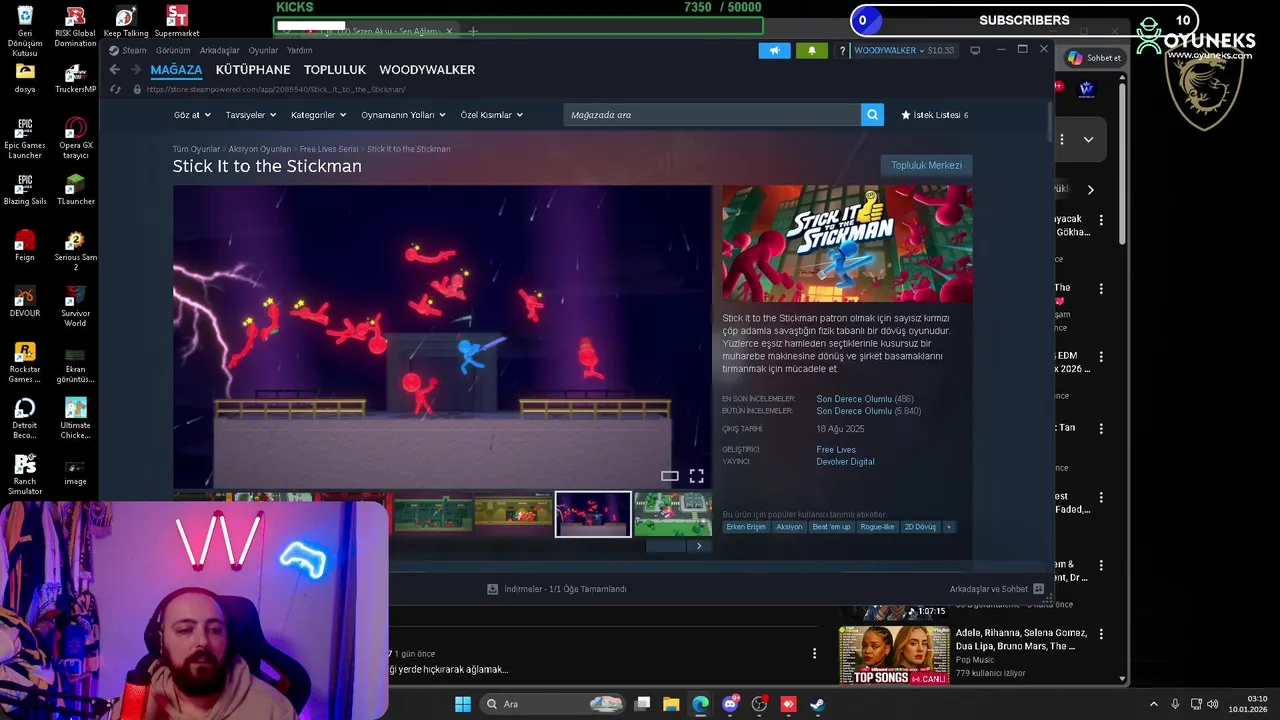Open the WOODYWALKER profile tab
The image size is (1280, 720).
[x=427, y=70]
